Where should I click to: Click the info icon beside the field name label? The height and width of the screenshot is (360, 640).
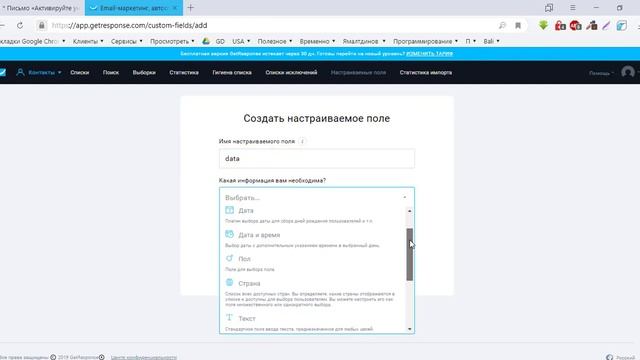[x=302, y=141]
